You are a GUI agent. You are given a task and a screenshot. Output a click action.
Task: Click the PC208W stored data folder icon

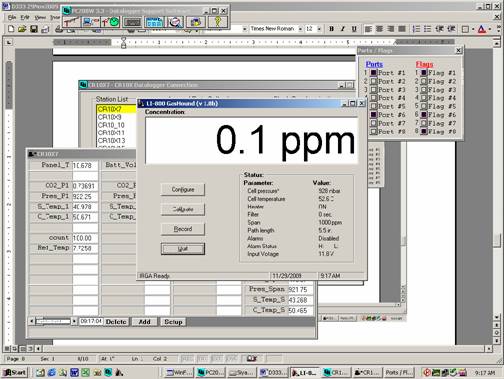196,22
